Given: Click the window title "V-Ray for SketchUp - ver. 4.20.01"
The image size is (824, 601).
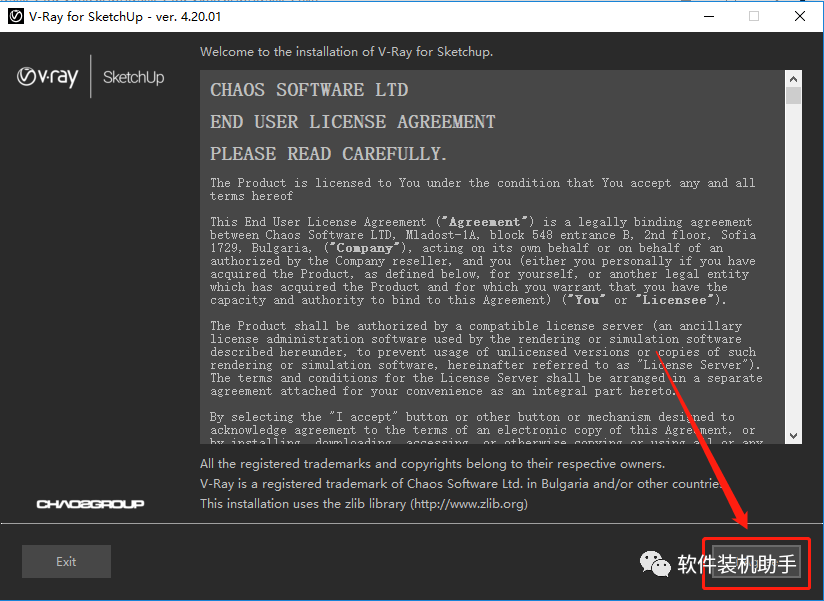Looking at the screenshot, I should pyautogui.click(x=125, y=16).
